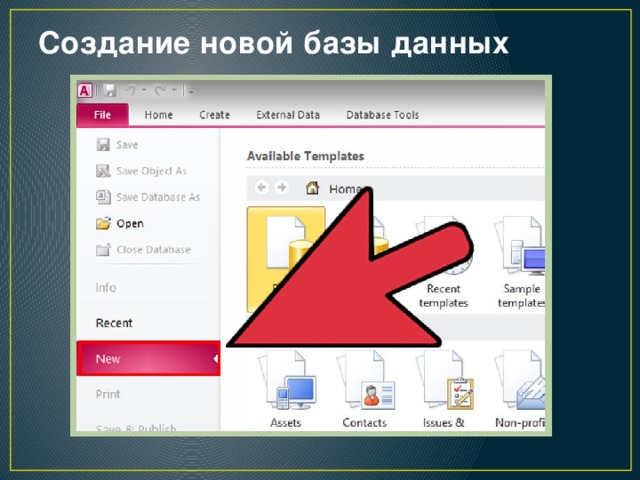The height and width of the screenshot is (480, 640).
Task: Go back with the templates Back arrow
Action: point(262,188)
